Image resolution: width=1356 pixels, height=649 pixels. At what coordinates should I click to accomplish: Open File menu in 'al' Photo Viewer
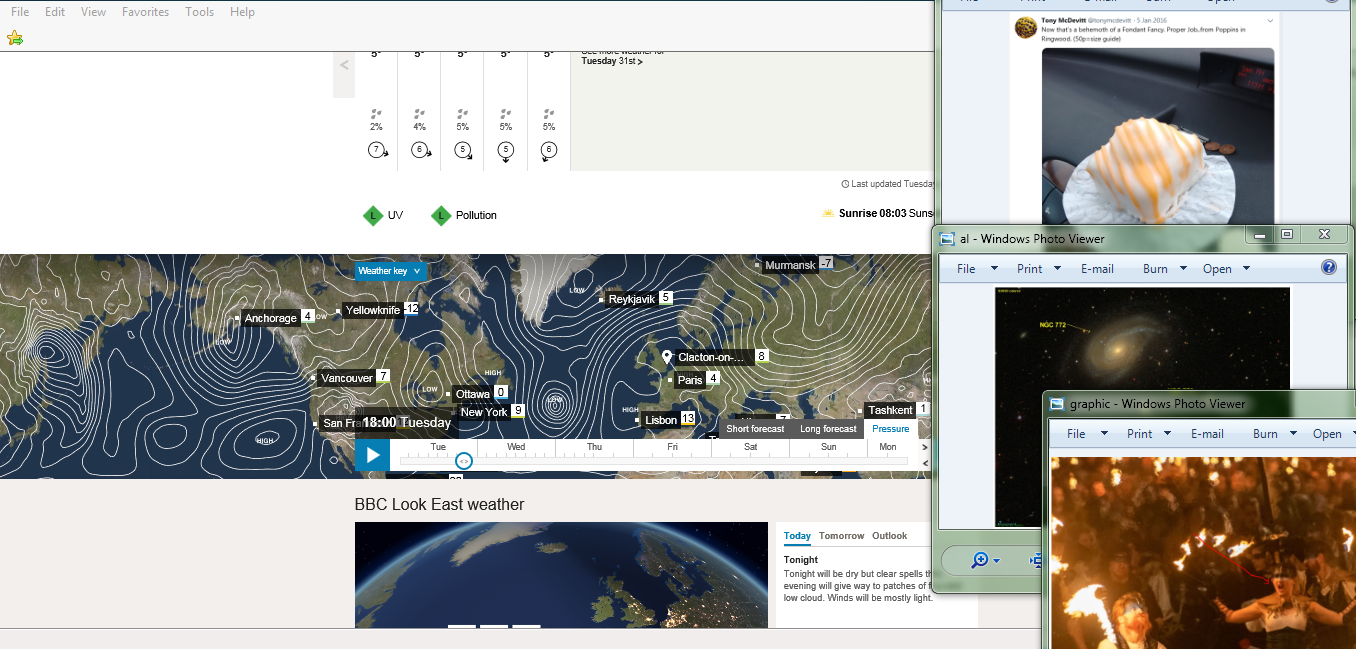click(966, 268)
